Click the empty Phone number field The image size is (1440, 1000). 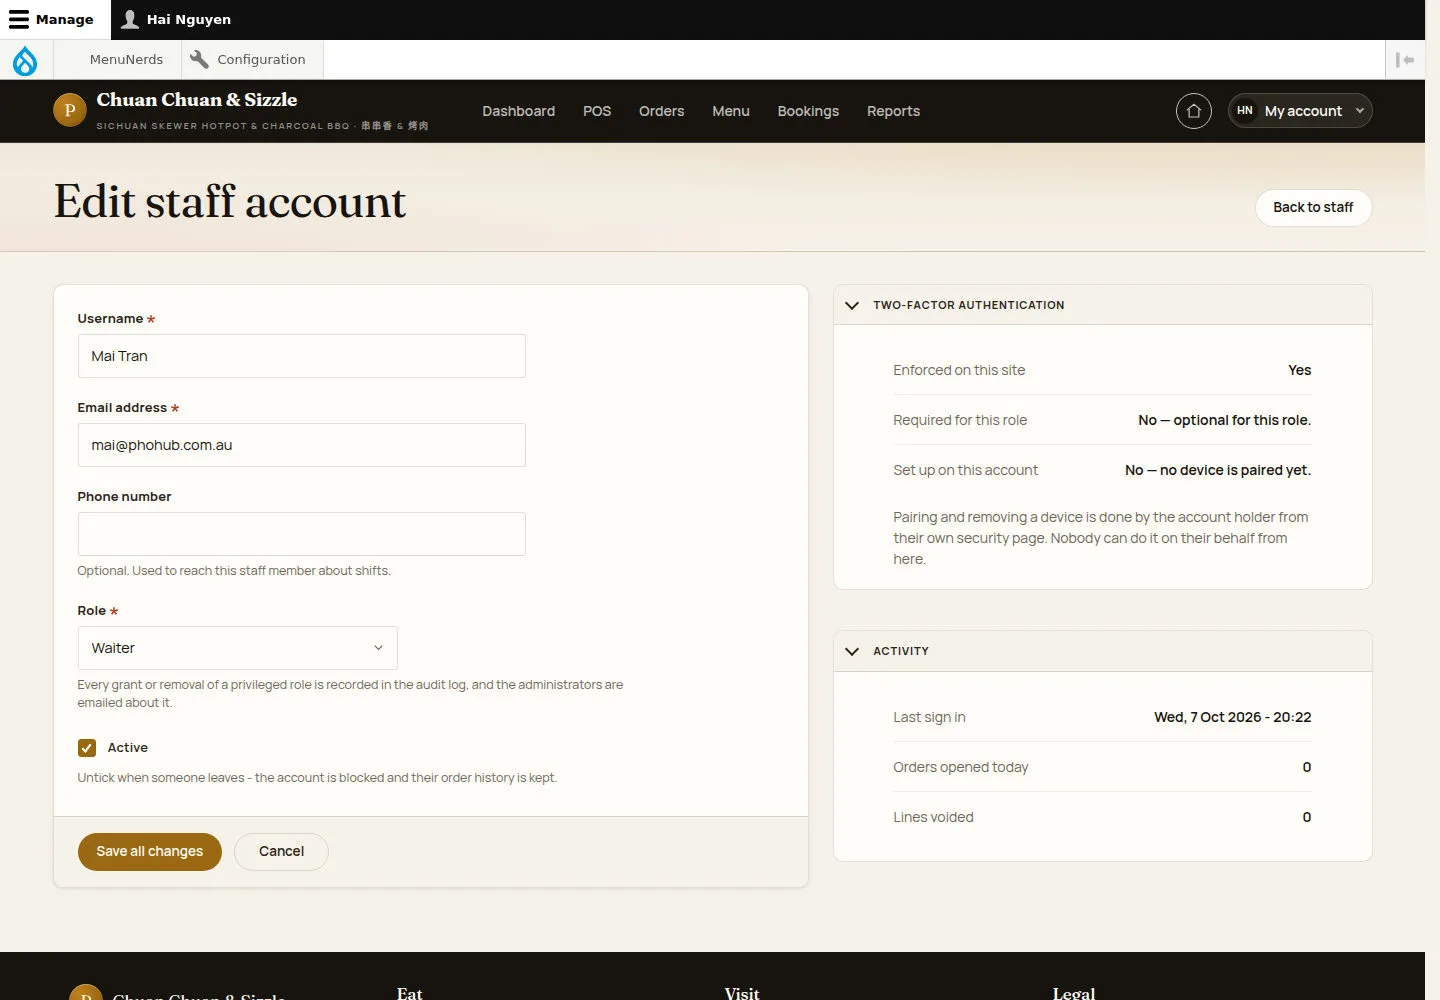tap(302, 534)
